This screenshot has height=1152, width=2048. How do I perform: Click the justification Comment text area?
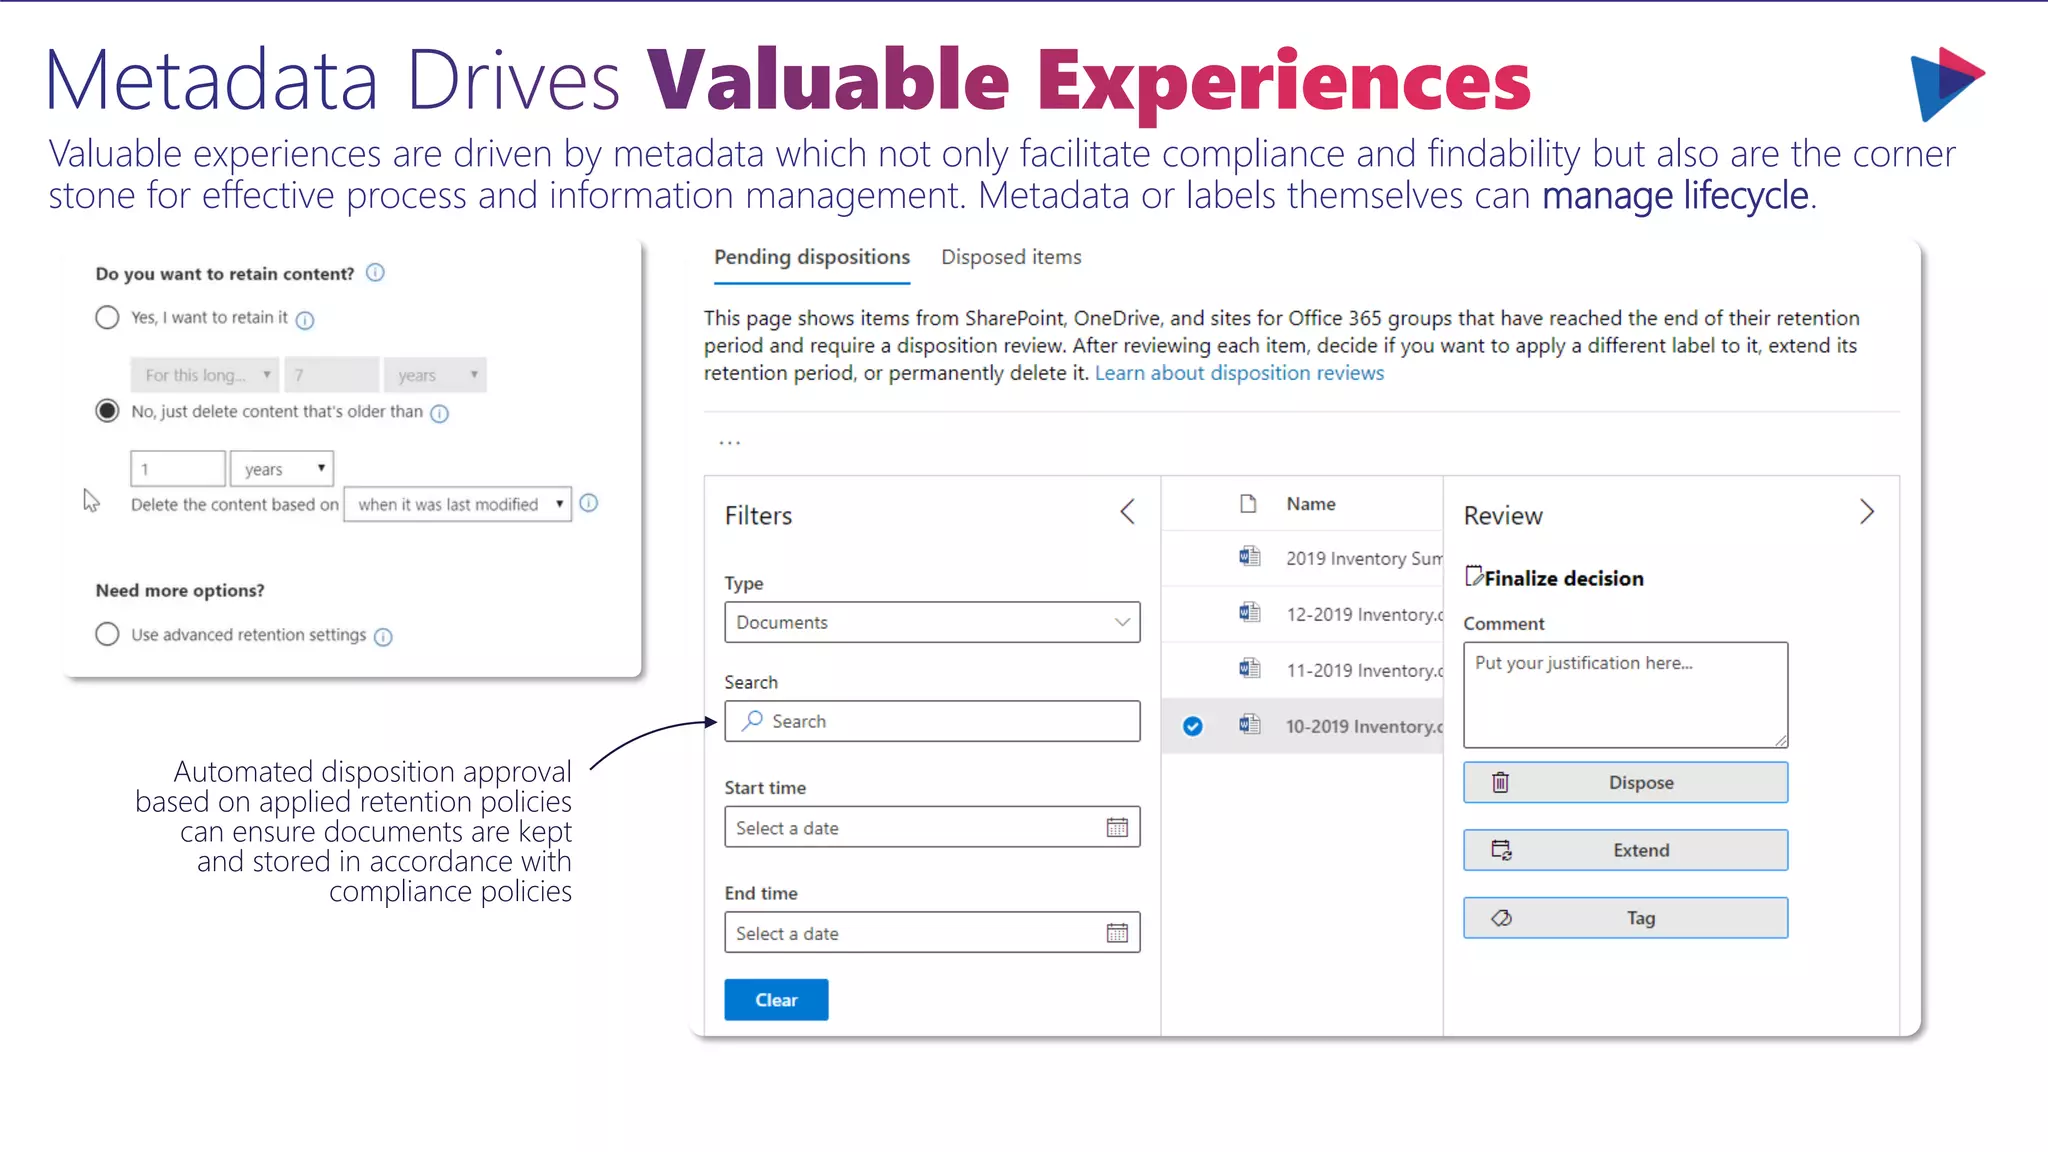1626,695
